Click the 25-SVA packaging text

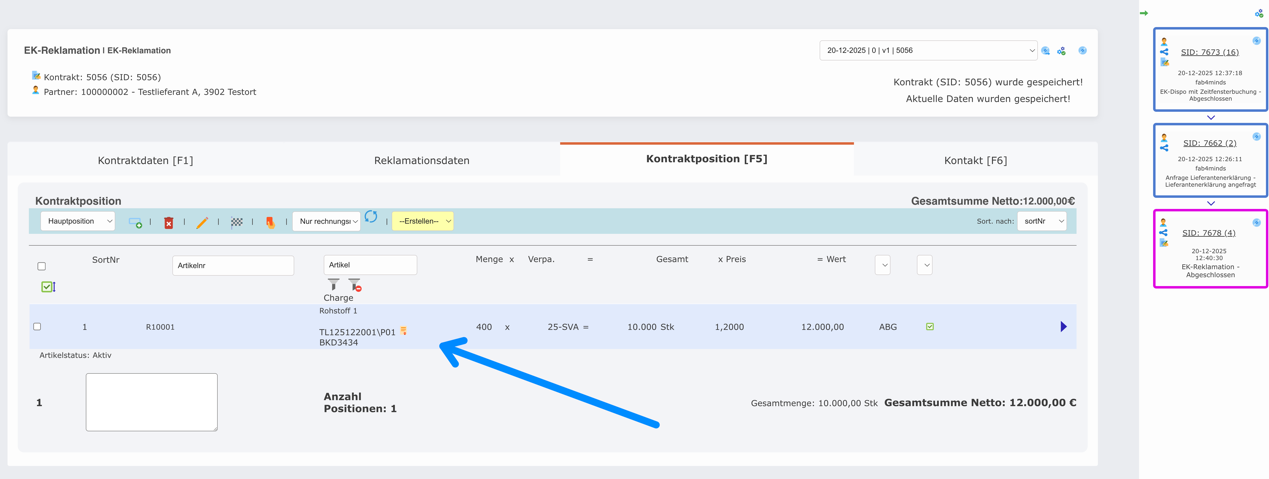[563, 327]
